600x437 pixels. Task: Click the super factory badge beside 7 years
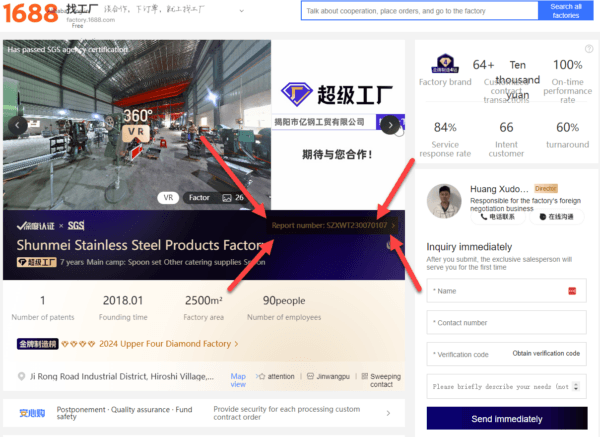click(x=37, y=262)
